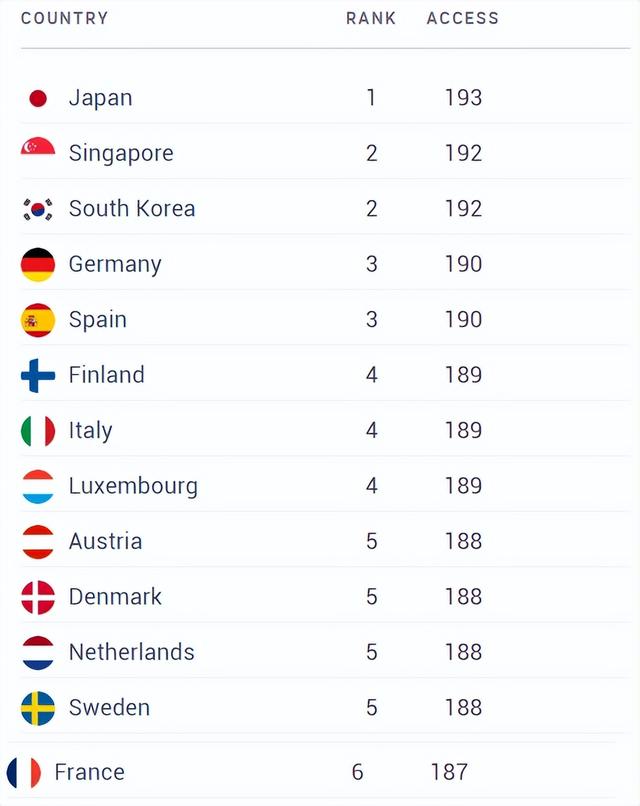
Task: Select Japan's access score 193
Action: pyautogui.click(x=463, y=98)
